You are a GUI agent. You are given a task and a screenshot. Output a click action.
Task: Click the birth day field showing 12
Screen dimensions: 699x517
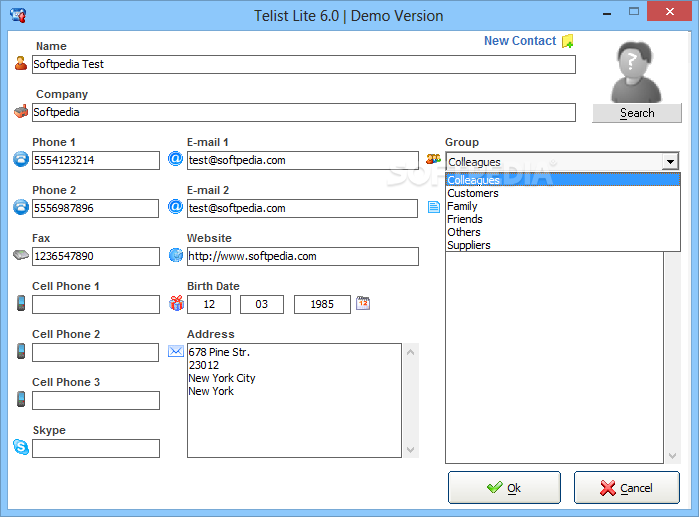tap(209, 304)
